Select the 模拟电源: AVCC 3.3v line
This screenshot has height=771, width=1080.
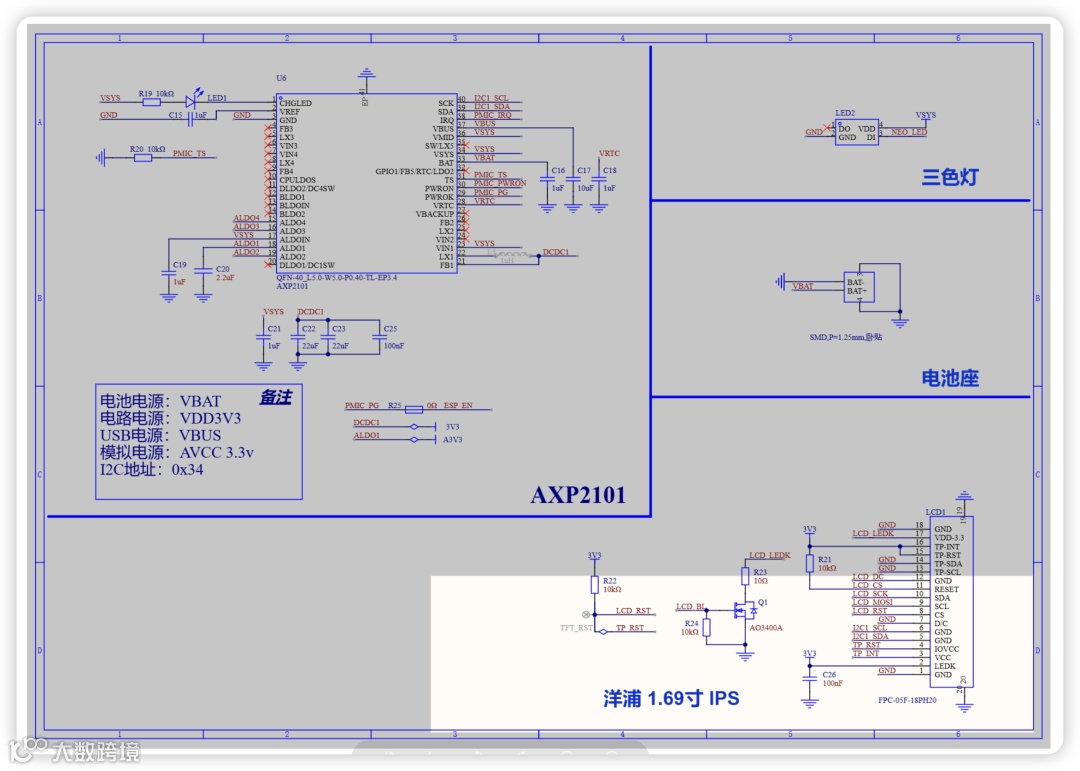pos(177,453)
